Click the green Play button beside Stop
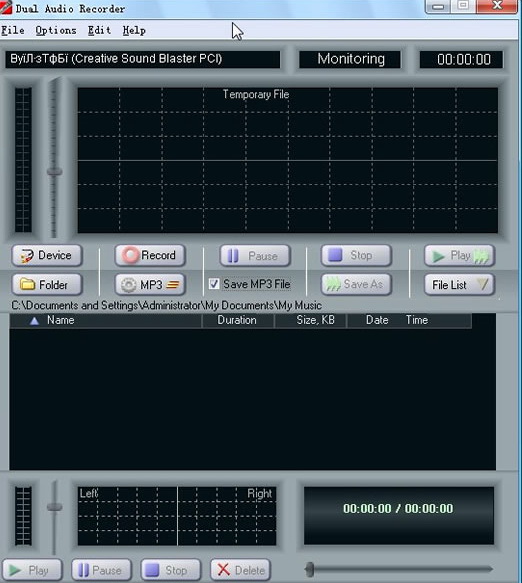522x583 pixels. click(460, 255)
